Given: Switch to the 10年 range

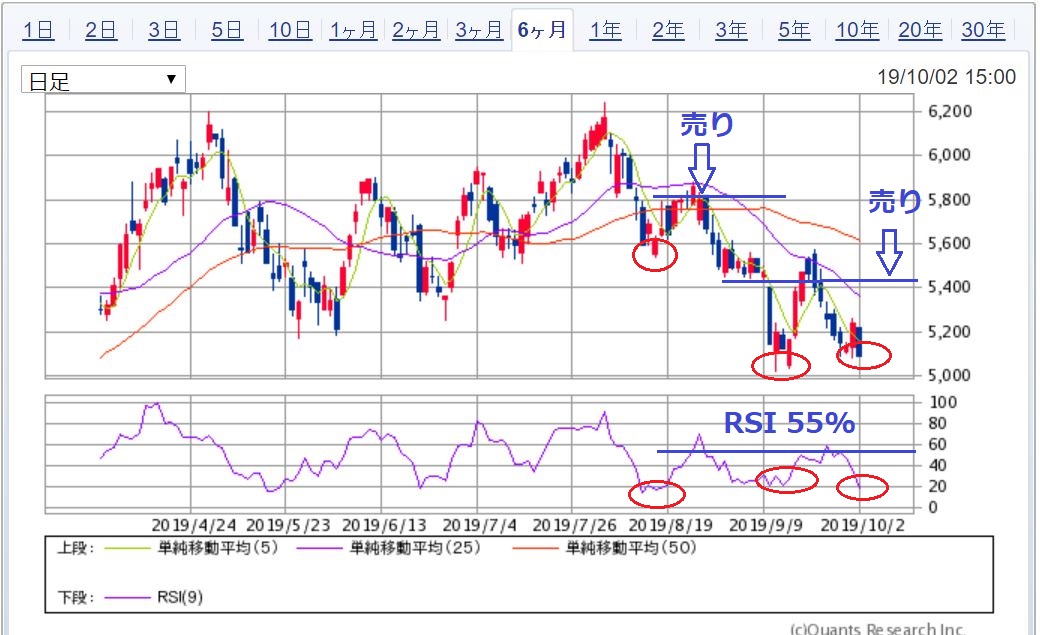Looking at the screenshot, I should coord(857,30).
